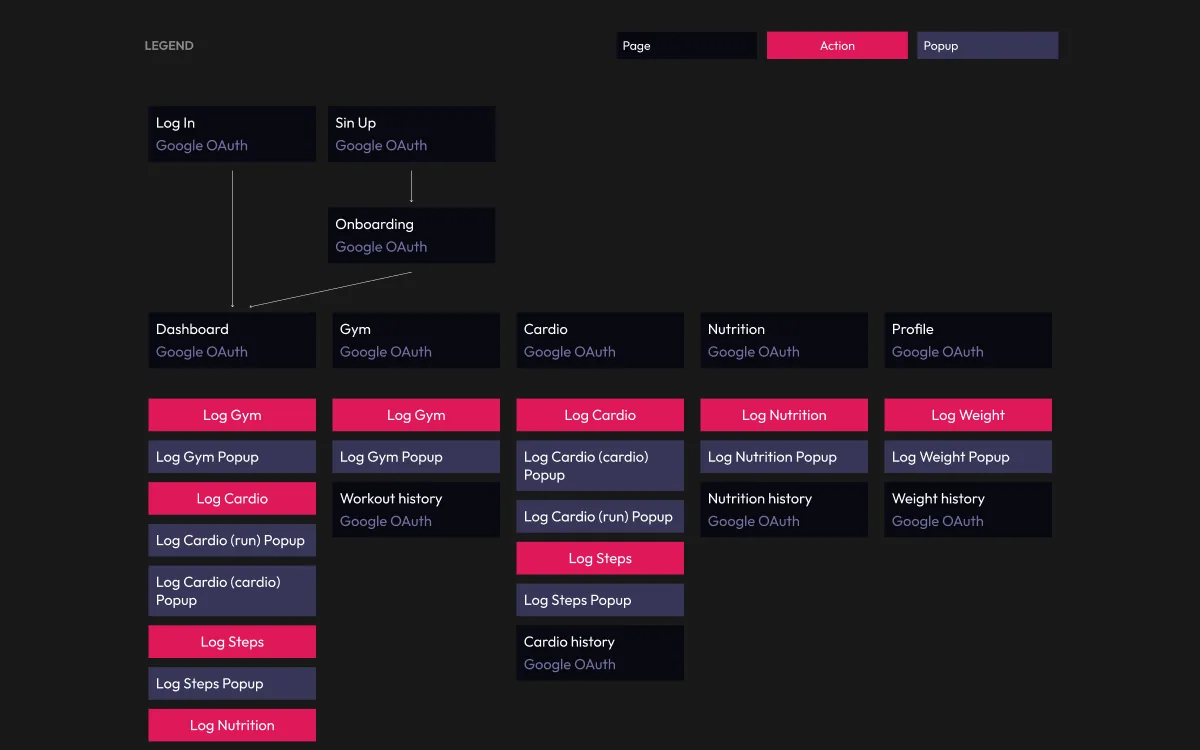Viewport: 1200px width, 750px height.
Task: Select the Log In page card
Action: click(232, 134)
